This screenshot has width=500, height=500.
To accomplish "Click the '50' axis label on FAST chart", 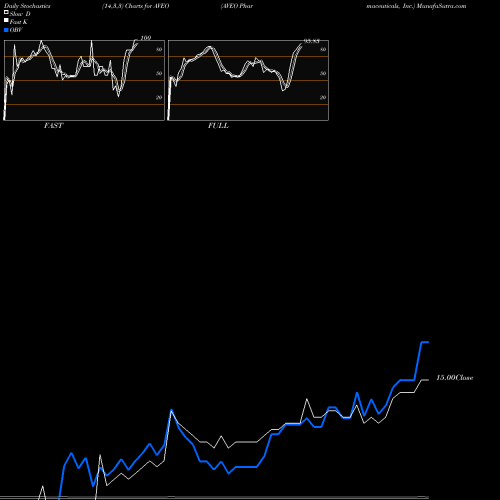I will point(159,73).
